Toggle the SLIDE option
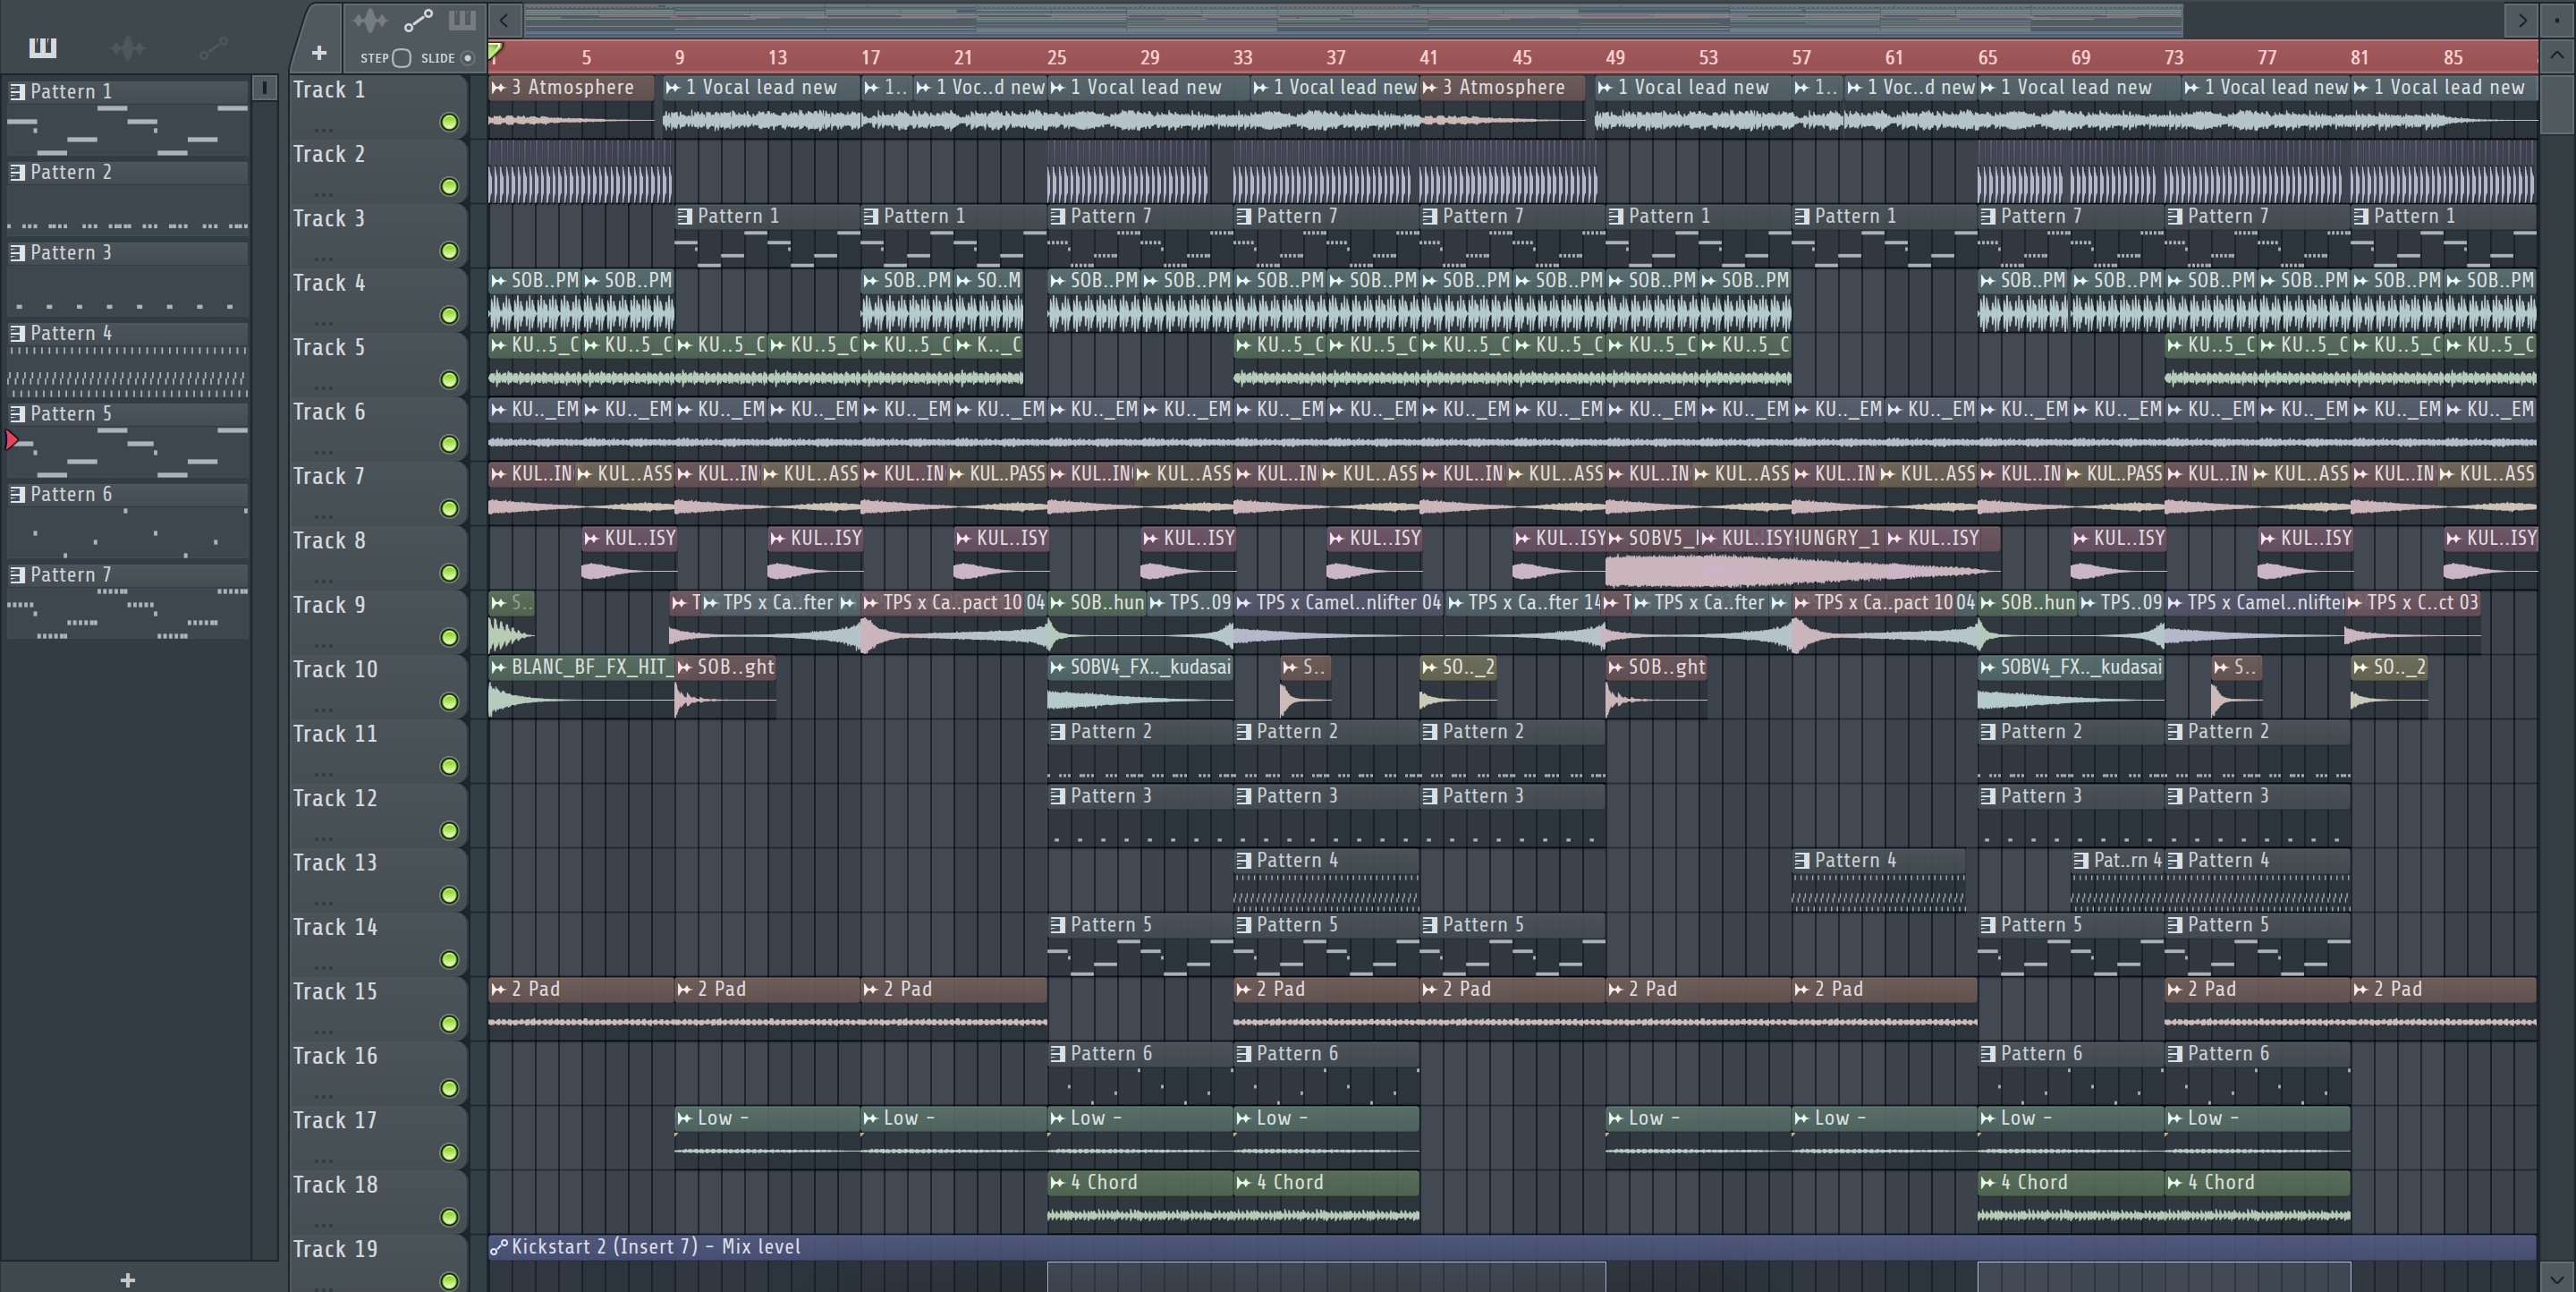The width and height of the screenshot is (2576, 1292). point(467,58)
